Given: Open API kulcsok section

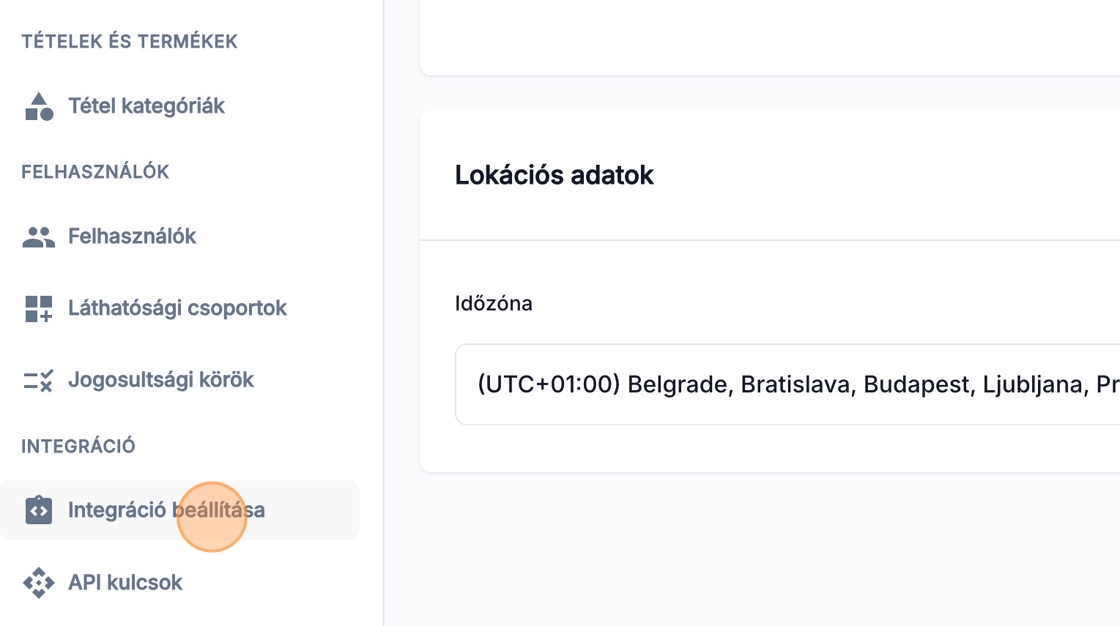Looking at the screenshot, I should coord(125,583).
